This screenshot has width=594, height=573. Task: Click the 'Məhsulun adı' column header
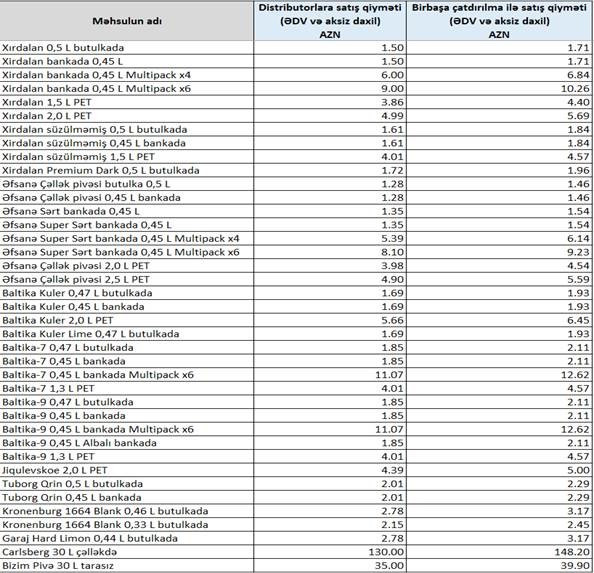tap(127, 21)
